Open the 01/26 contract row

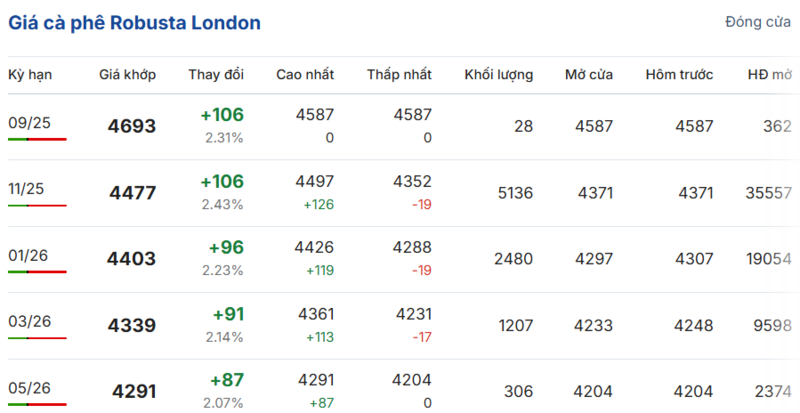[x=29, y=255]
